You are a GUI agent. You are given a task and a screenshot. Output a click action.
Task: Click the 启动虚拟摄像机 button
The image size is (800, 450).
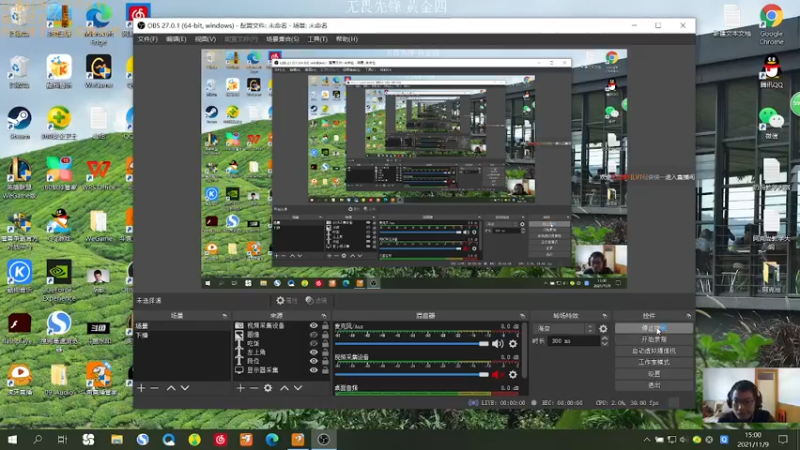click(654, 351)
